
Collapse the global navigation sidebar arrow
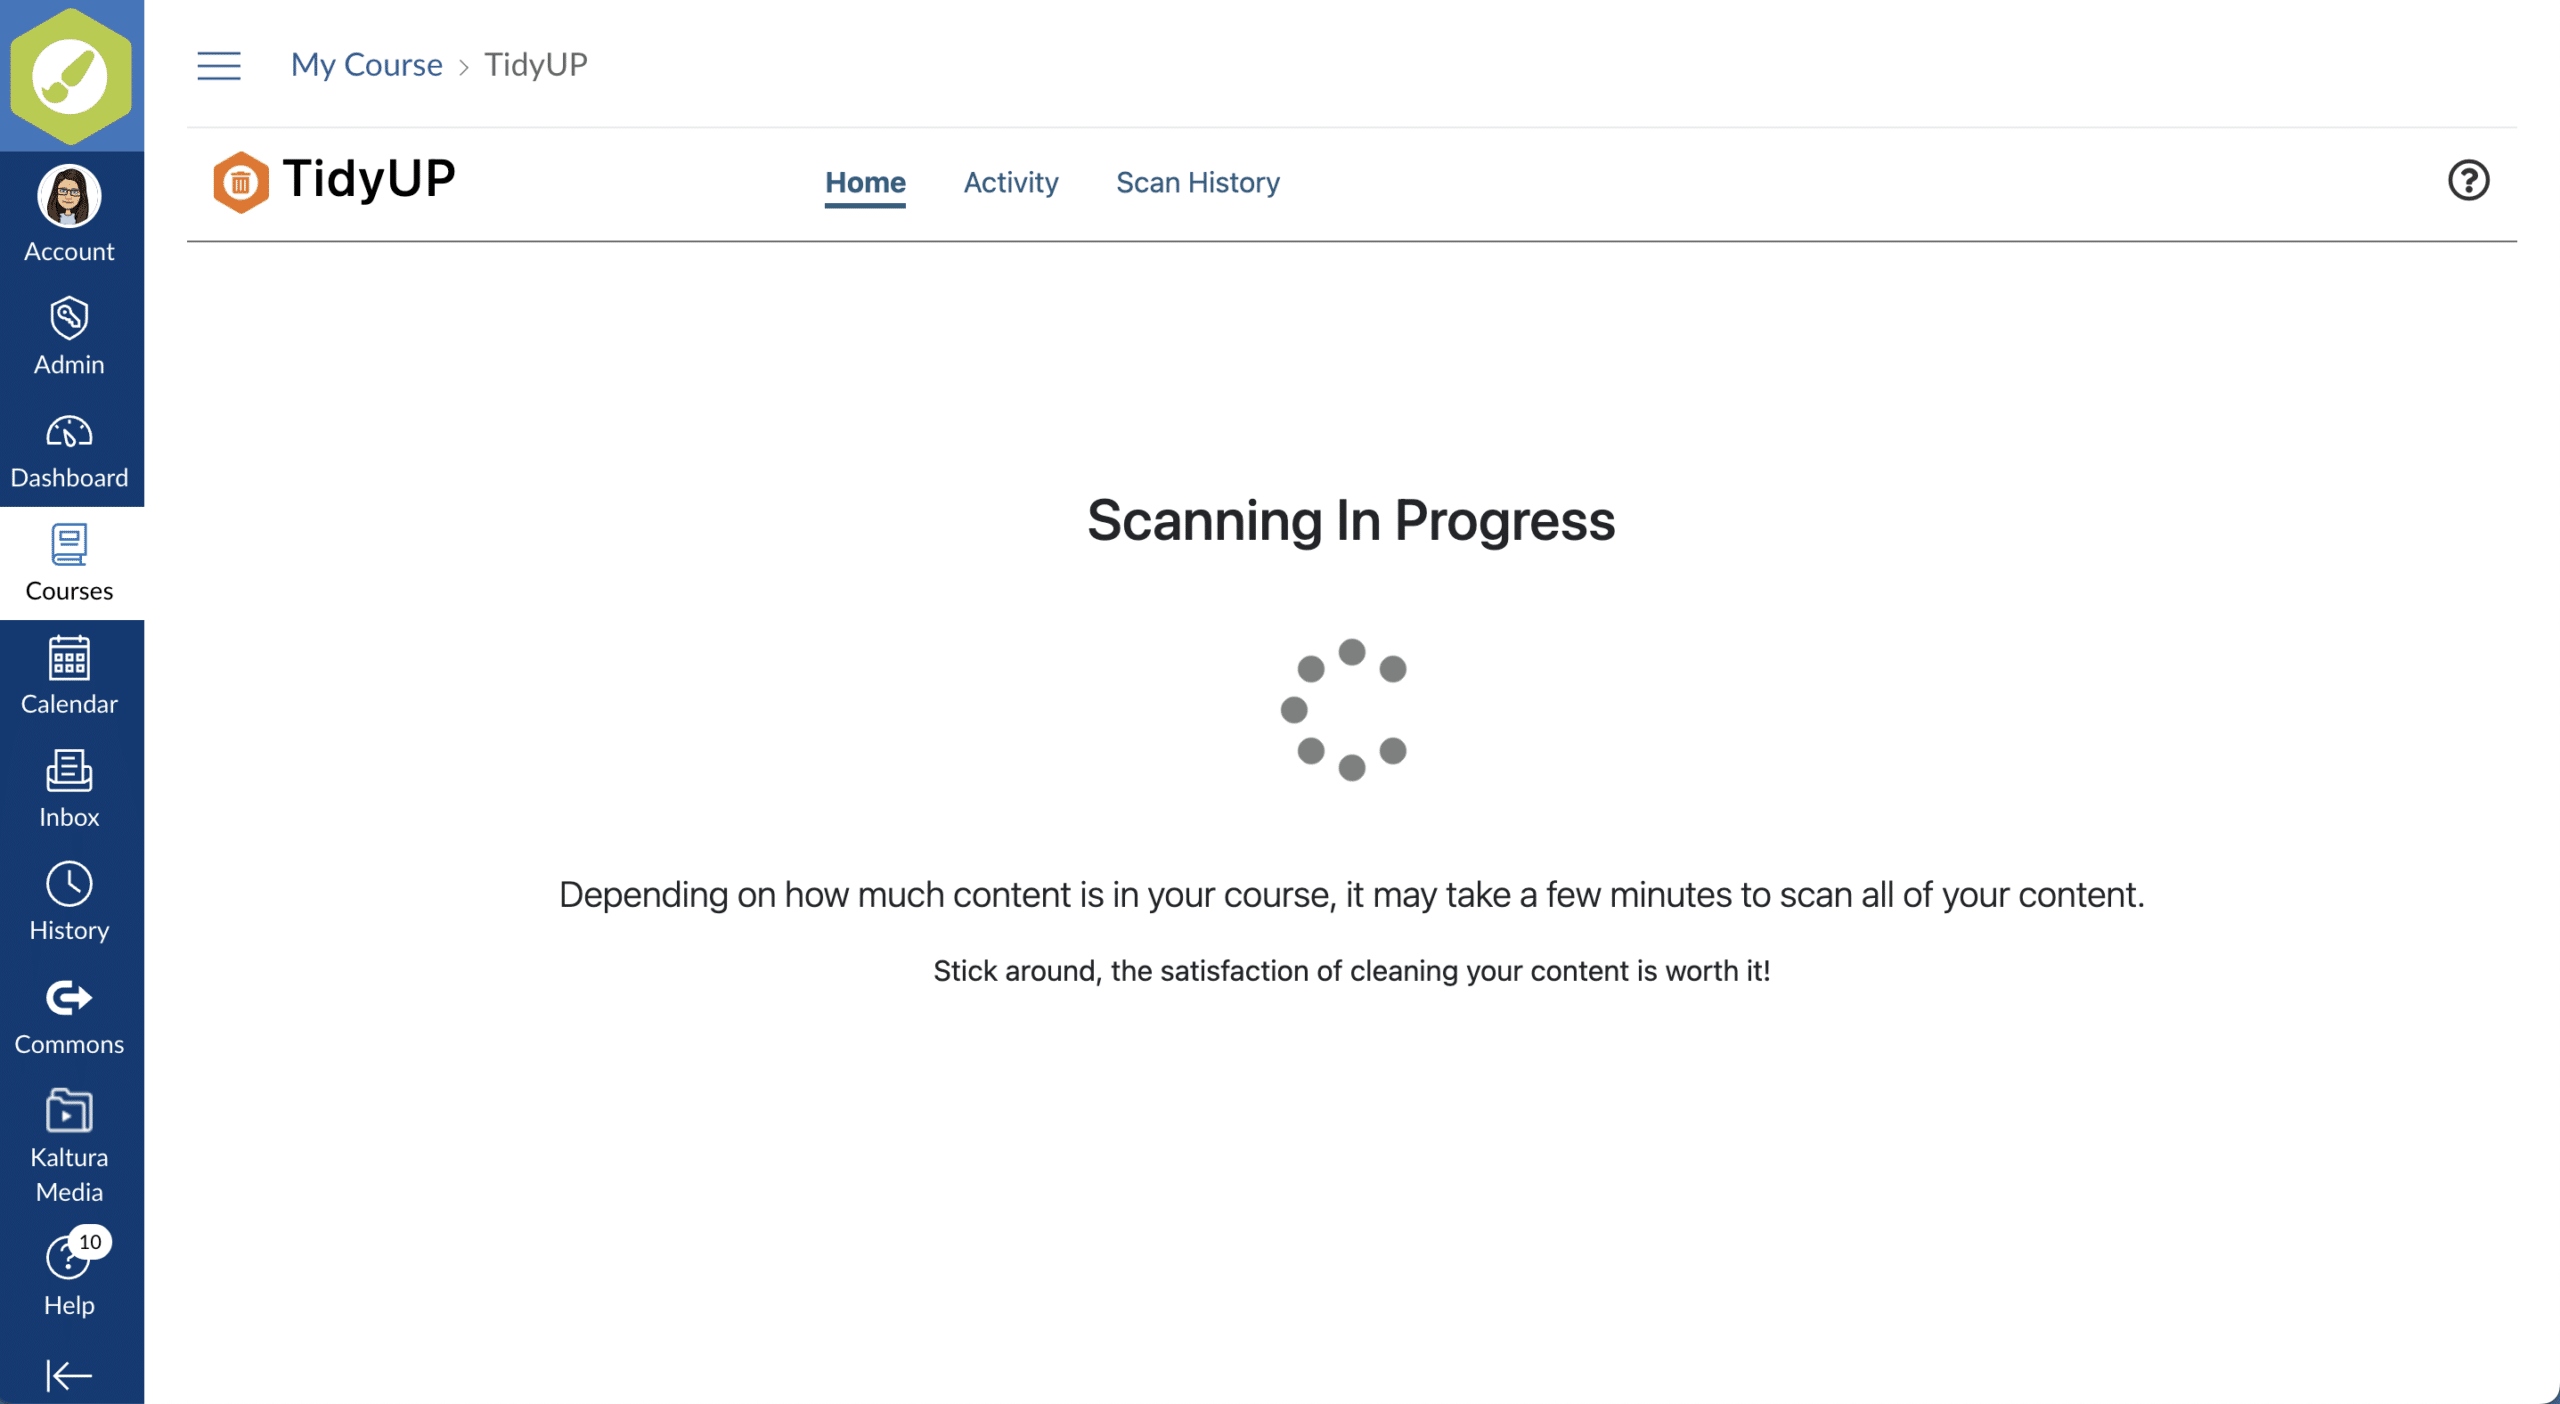pos(69,1375)
